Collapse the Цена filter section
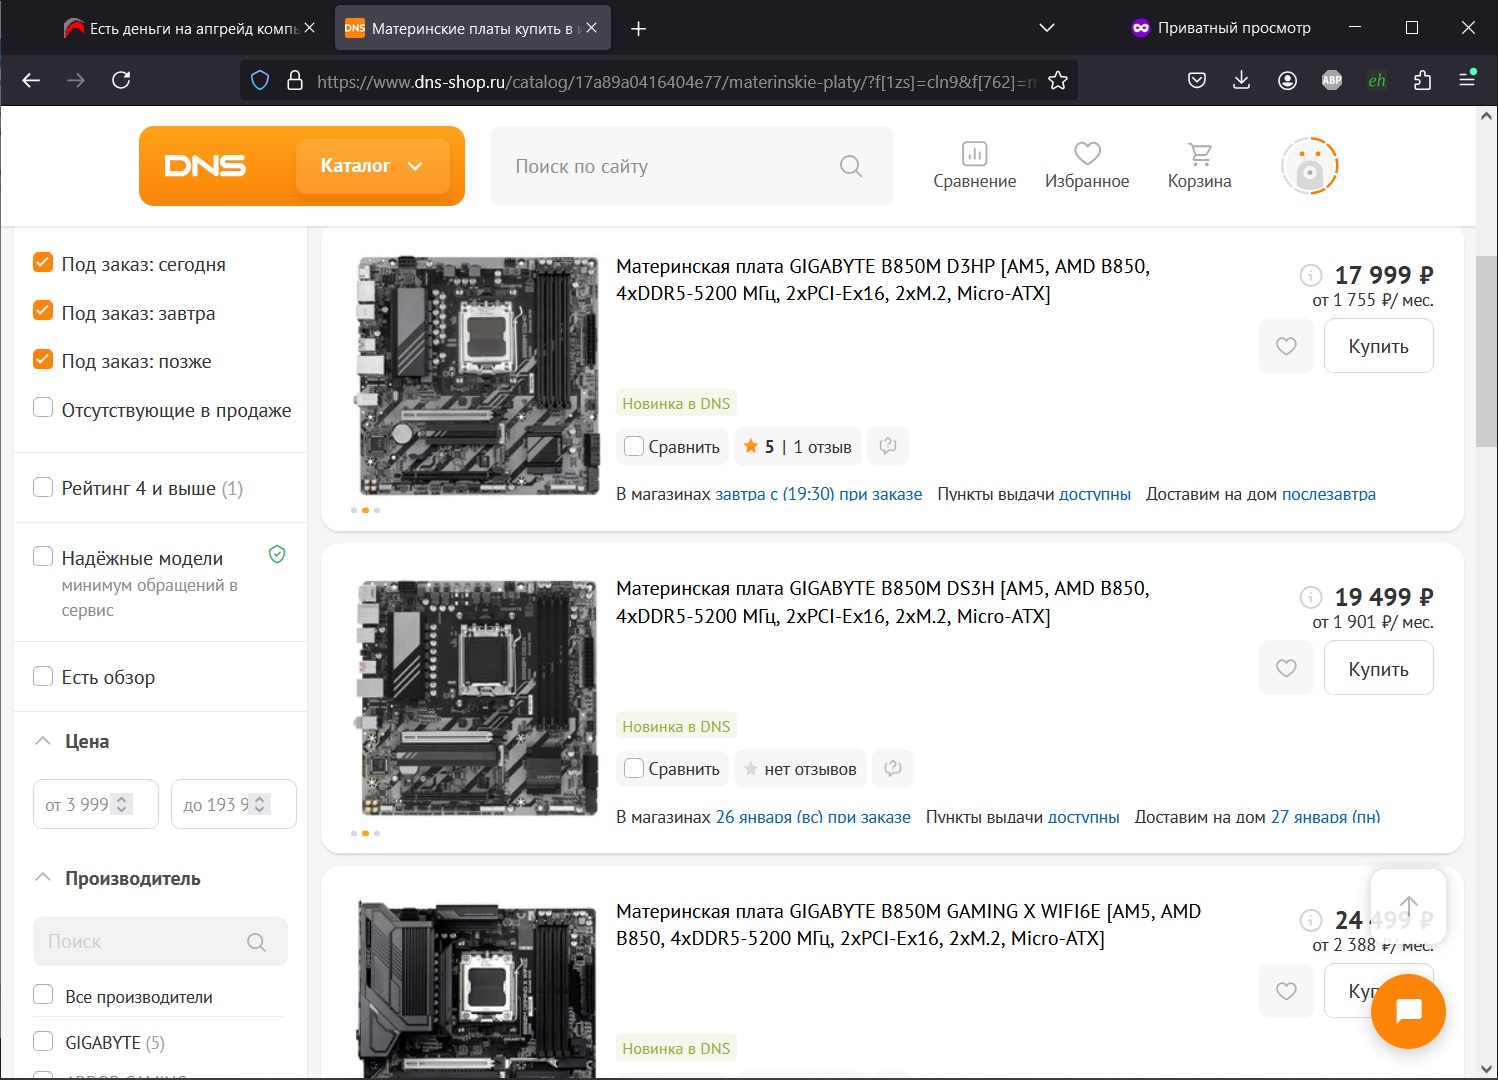Image resolution: width=1498 pixels, height=1080 pixels. pos(43,741)
